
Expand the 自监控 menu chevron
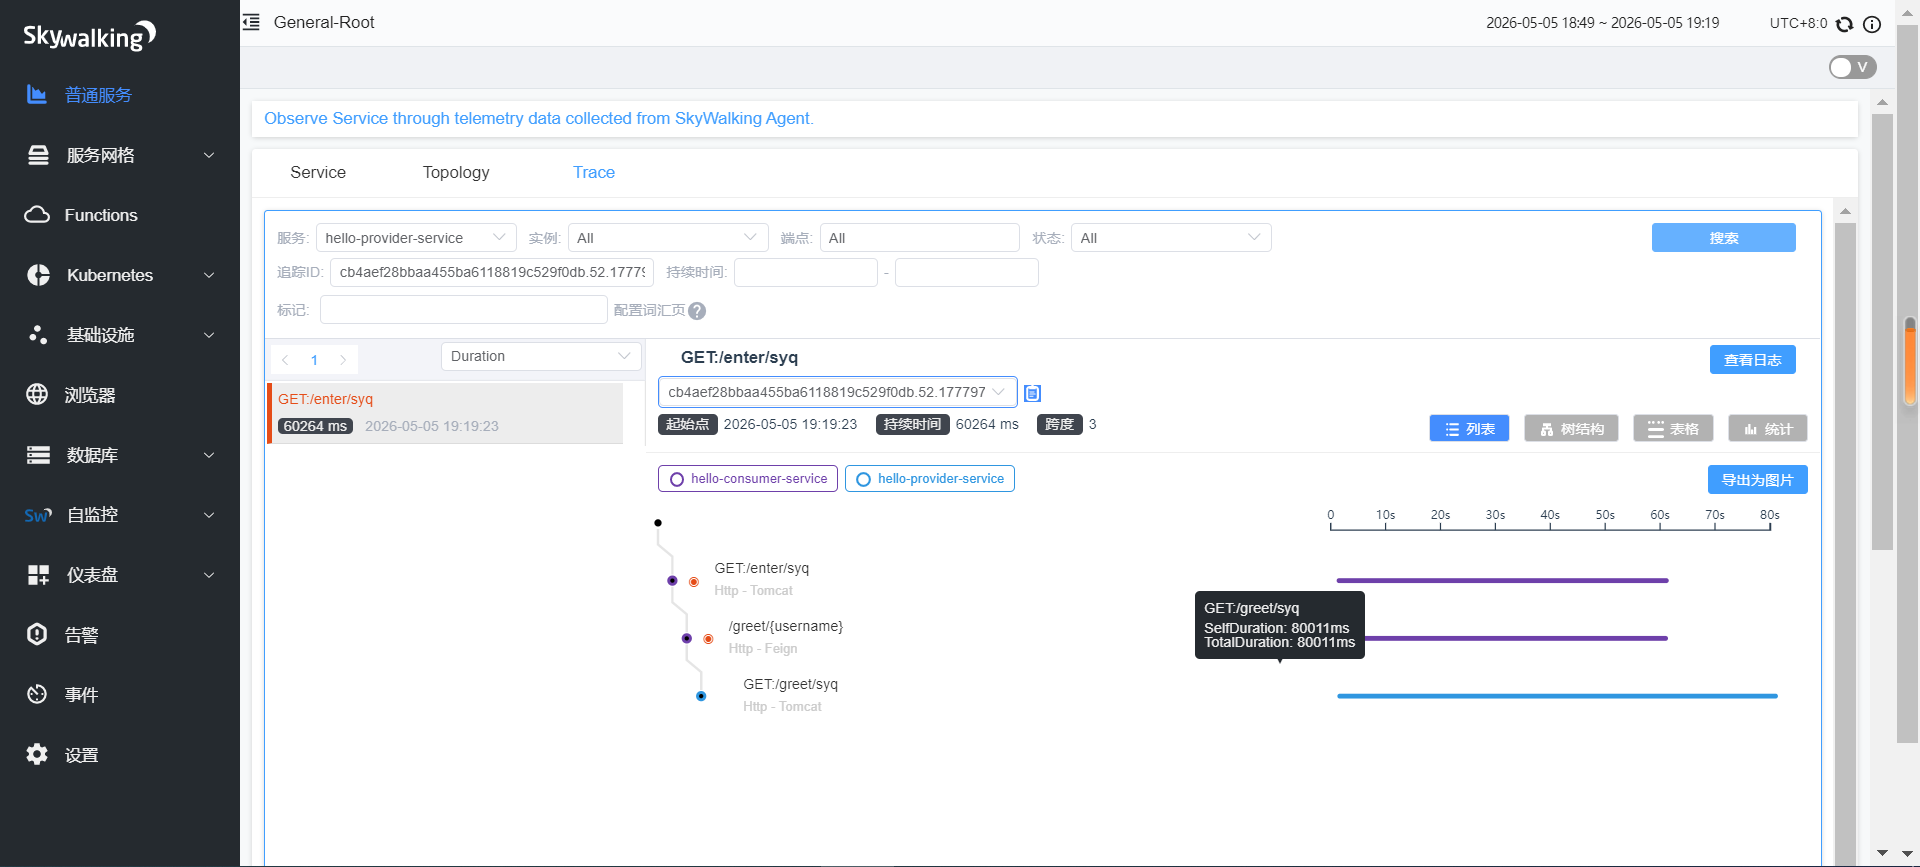coord(209,515)
